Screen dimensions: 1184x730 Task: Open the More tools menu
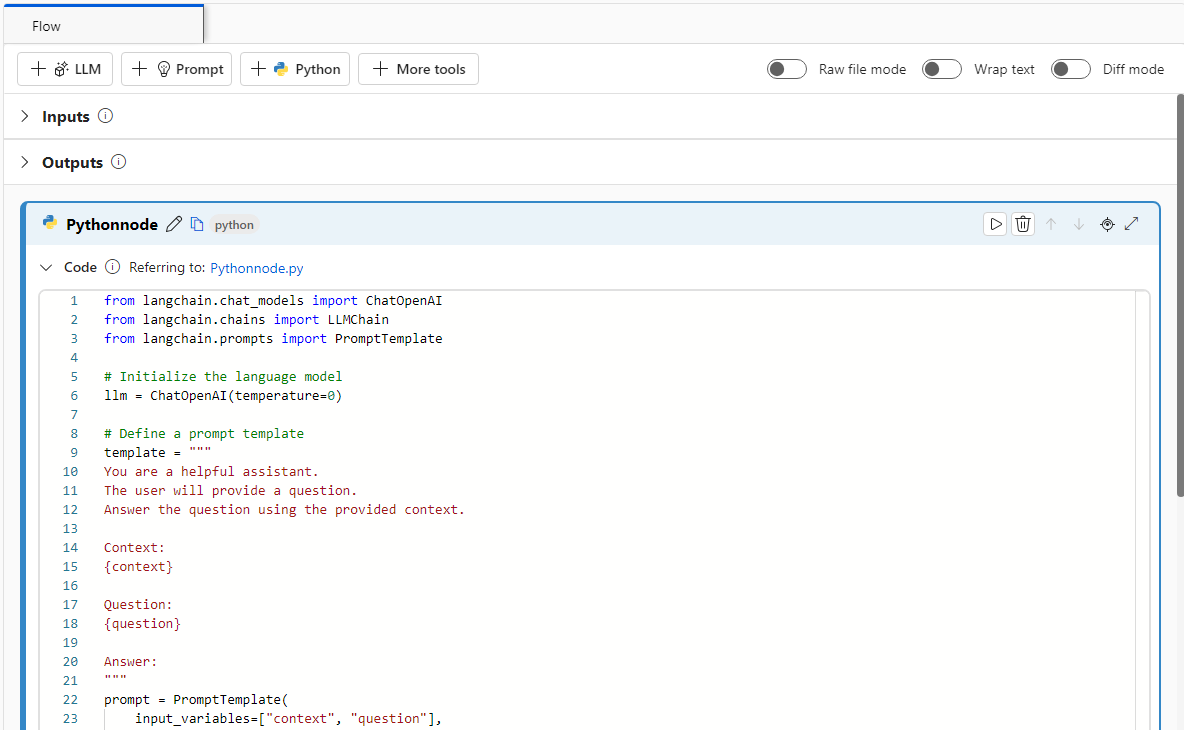click(418, 69)
